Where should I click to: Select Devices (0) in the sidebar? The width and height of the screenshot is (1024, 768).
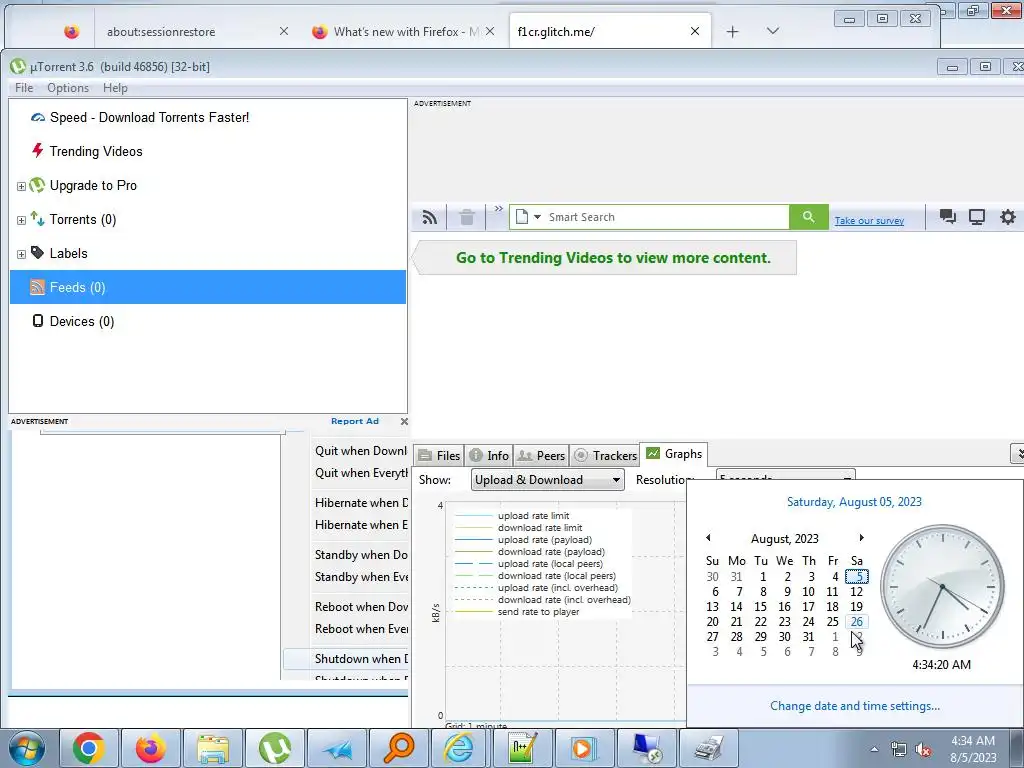coord(82,321)
